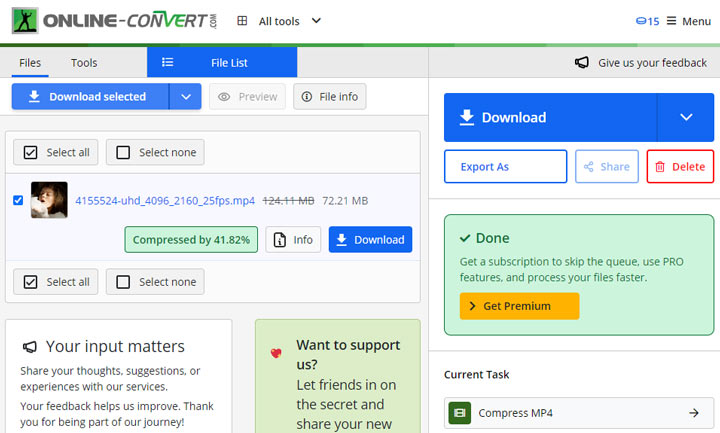Click Download selected button
The height and width of the screenshot is (433, 720).
point(90,96)
